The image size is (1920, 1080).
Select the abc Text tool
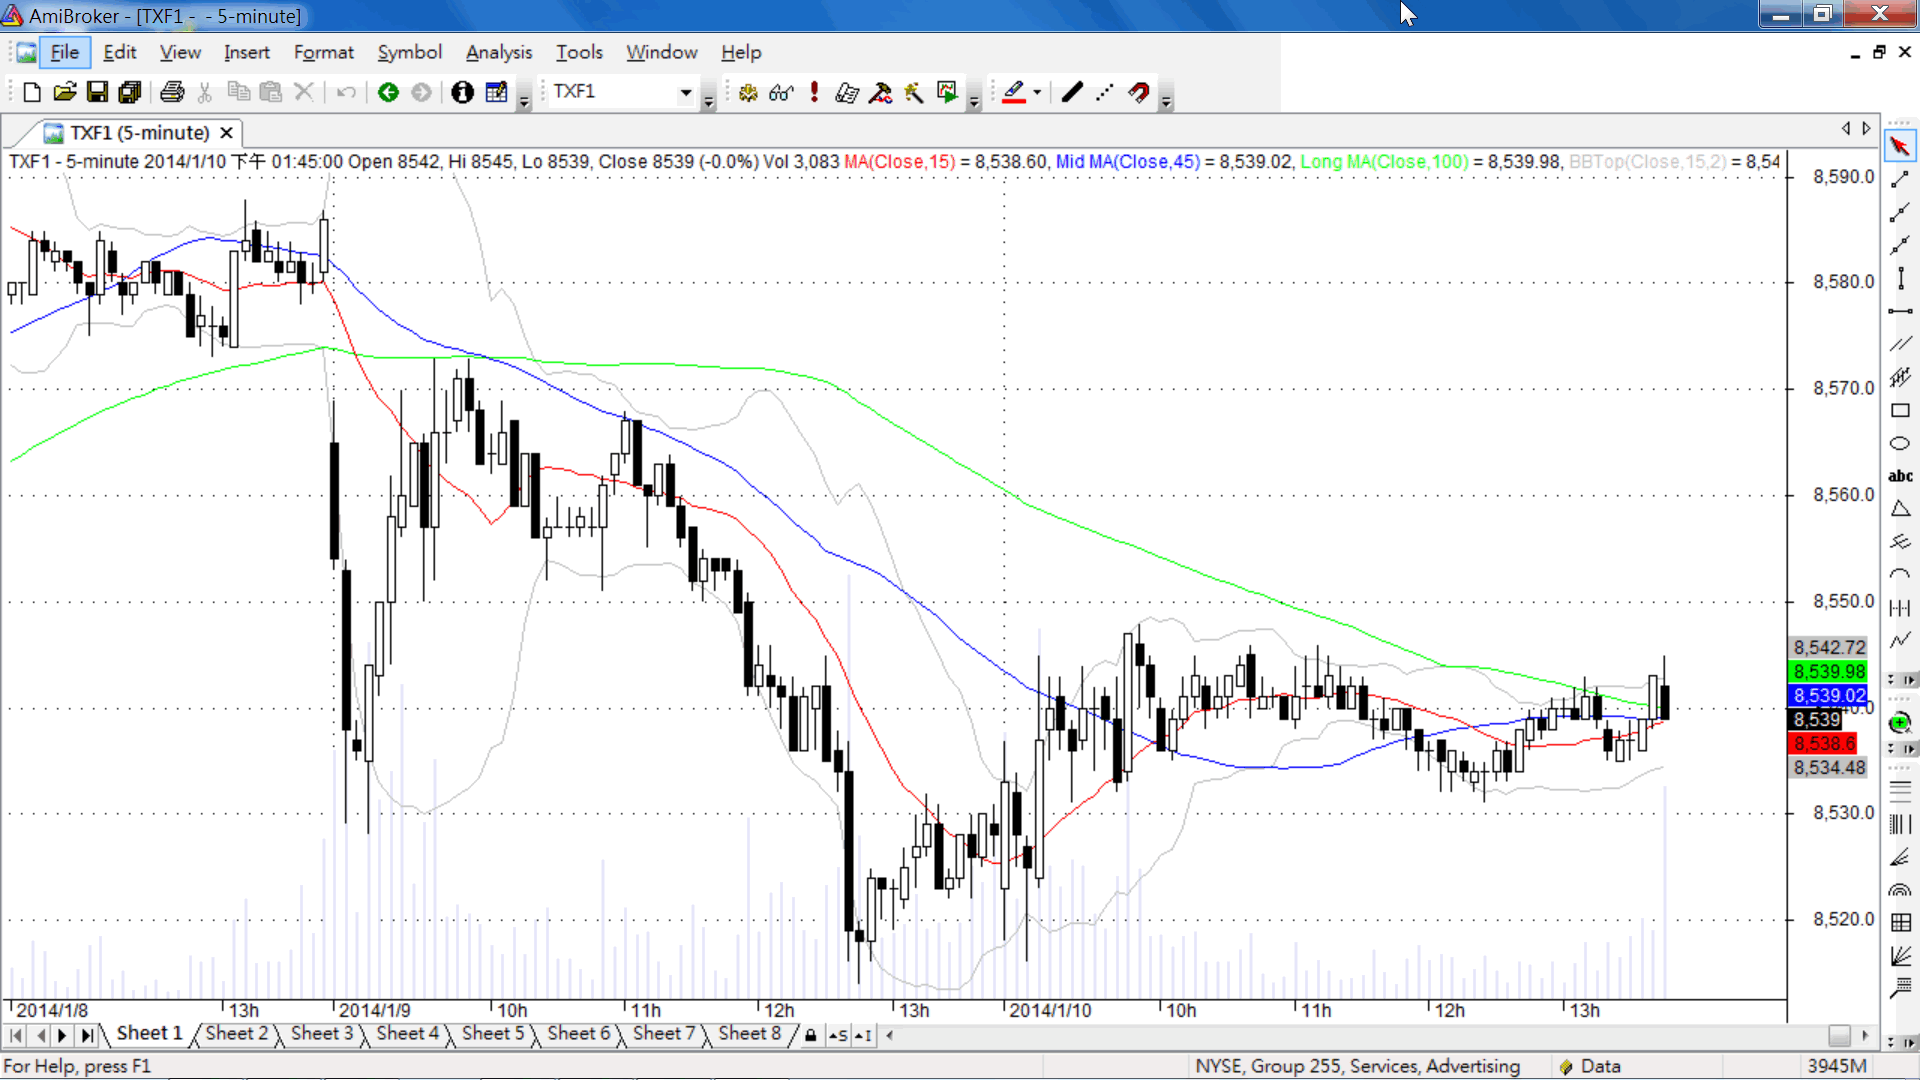click(x=1900, y=476)
